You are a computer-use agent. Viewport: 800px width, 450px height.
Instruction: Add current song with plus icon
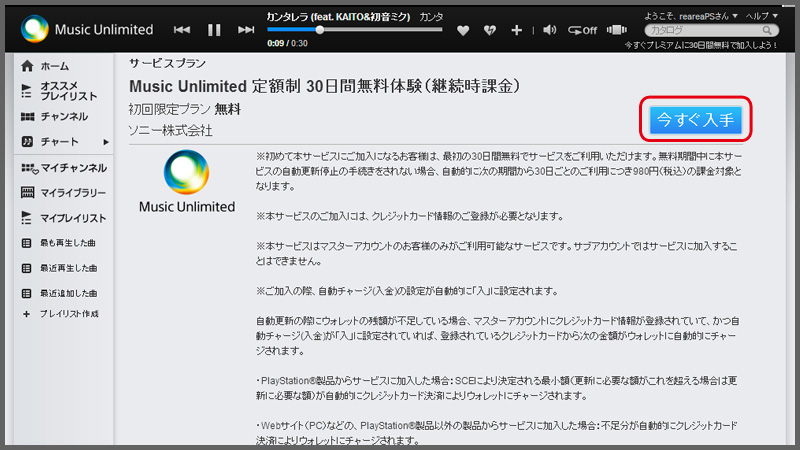516,31
